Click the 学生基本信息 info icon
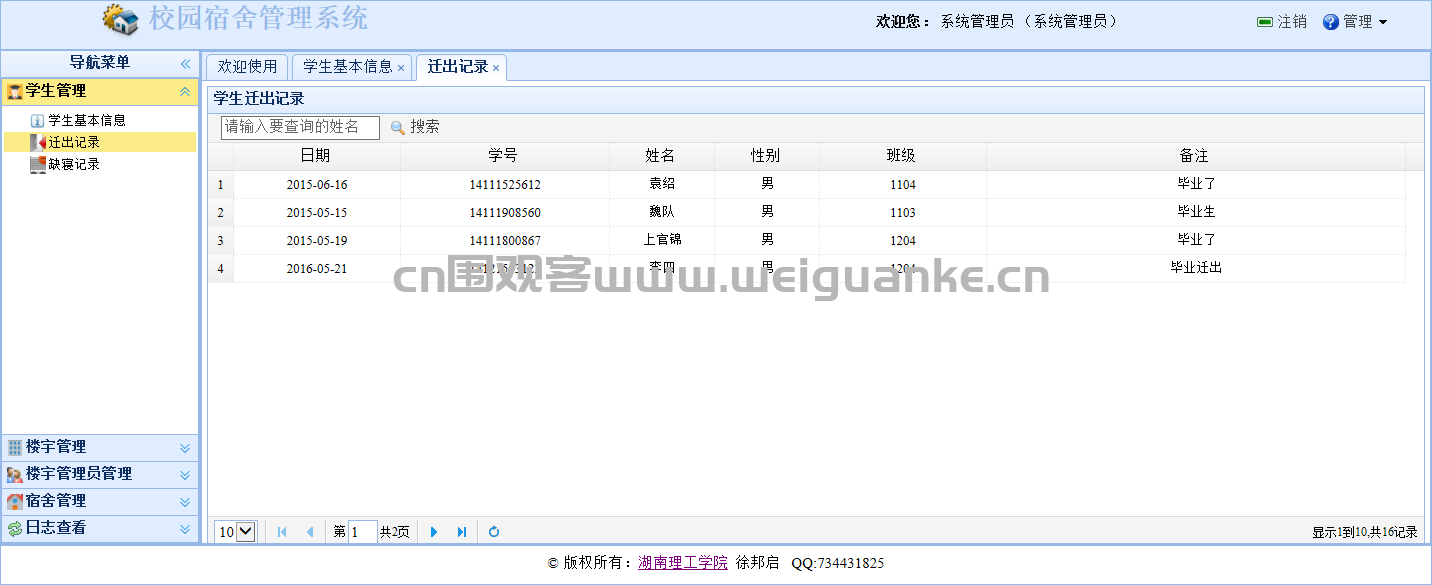Image resolution: width=1432 pixels, height=585 pixels. tap(38, 121)
